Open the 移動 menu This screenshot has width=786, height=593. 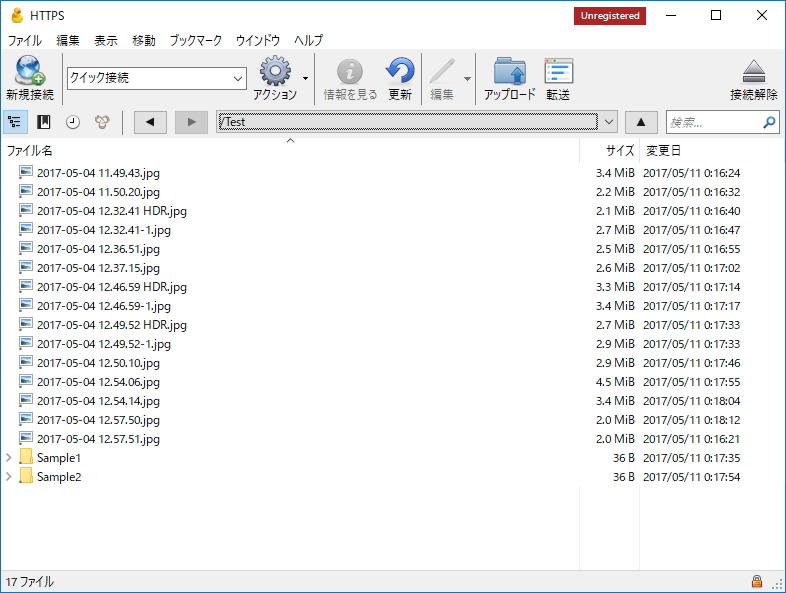(144, 41)
